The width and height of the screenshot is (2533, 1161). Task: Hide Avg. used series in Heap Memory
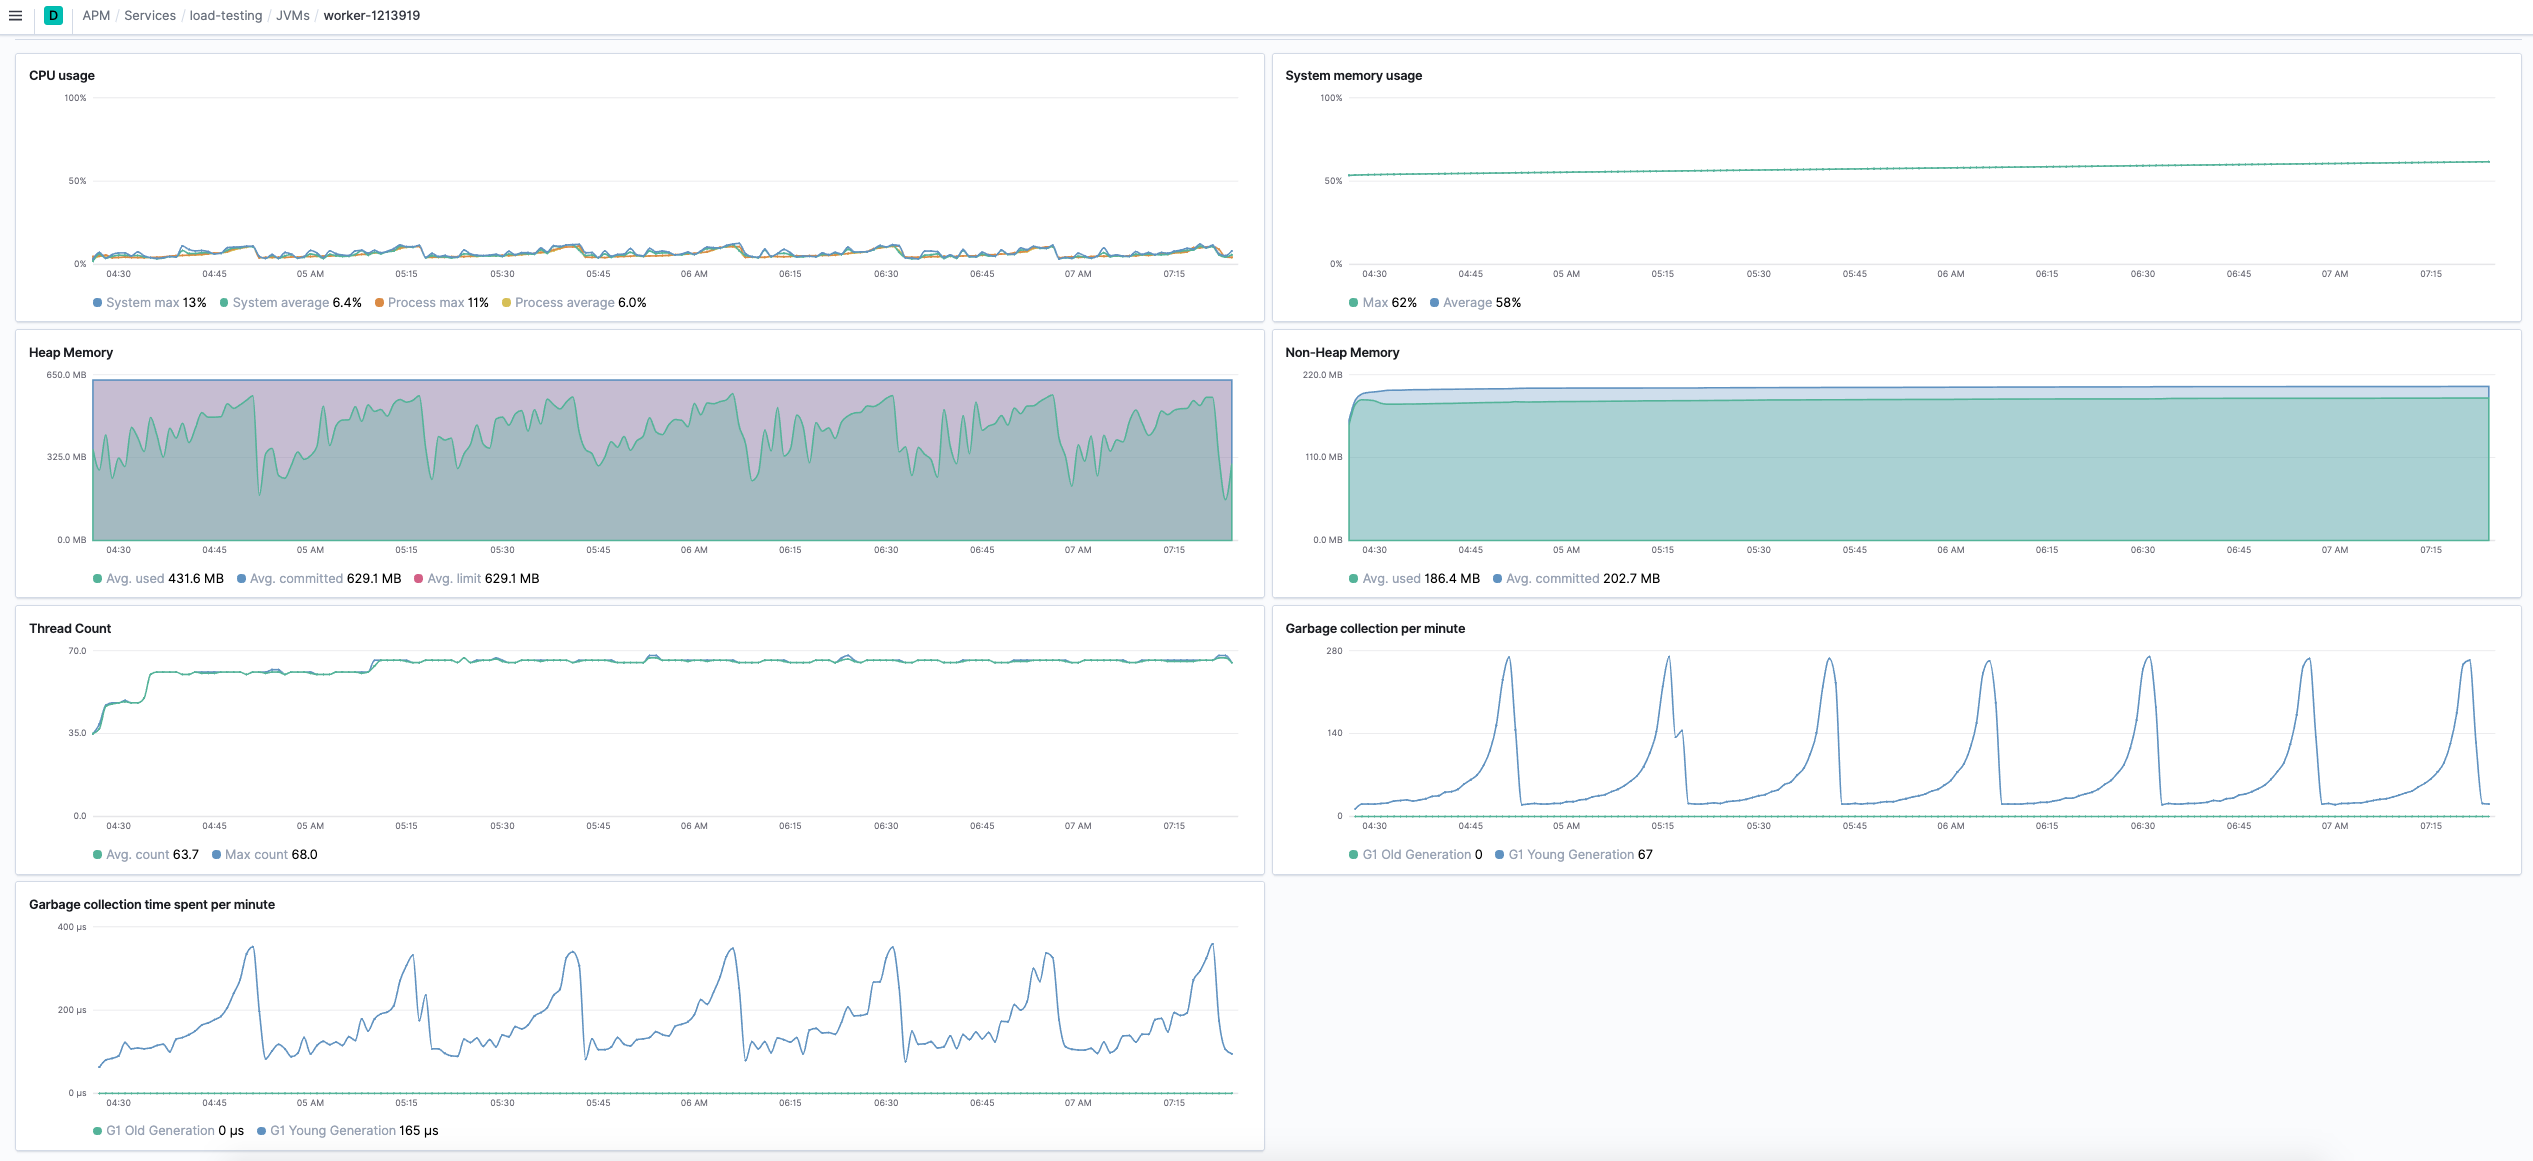pos(135,579)
